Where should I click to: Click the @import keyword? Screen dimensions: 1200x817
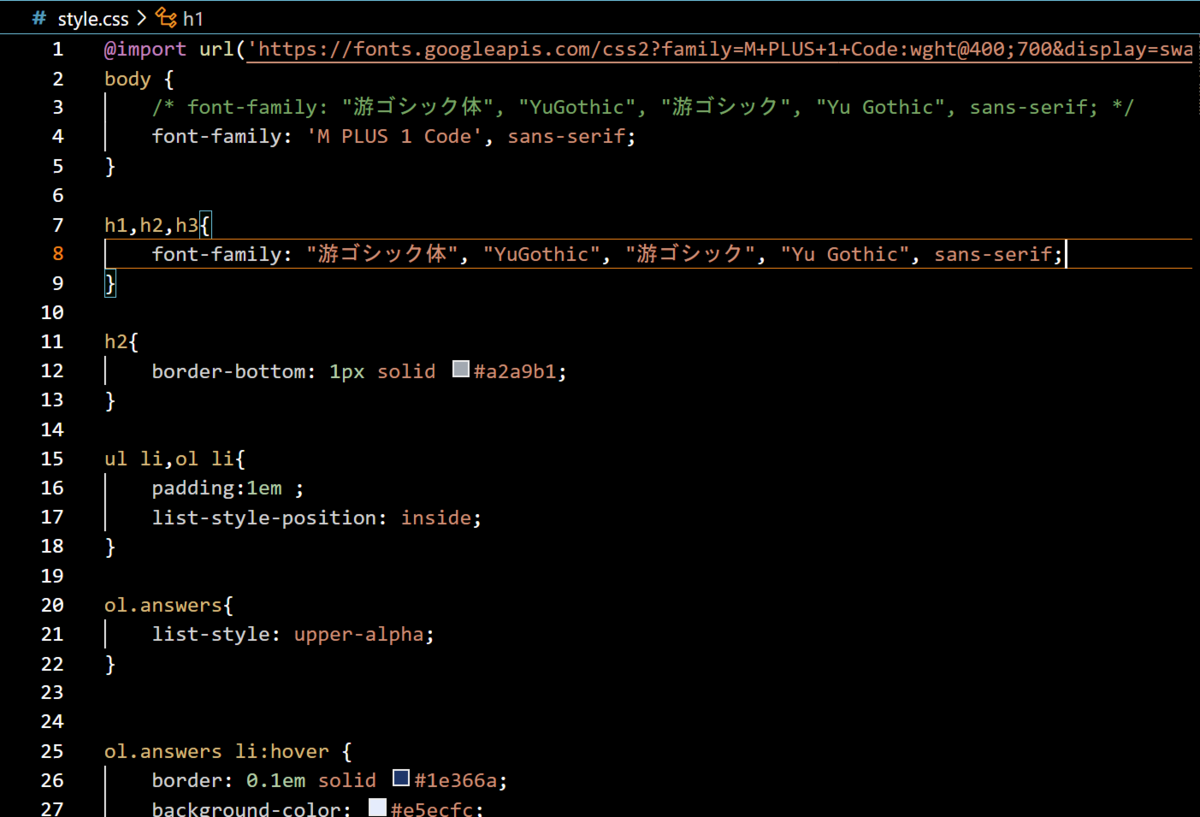tap(145, 49)
